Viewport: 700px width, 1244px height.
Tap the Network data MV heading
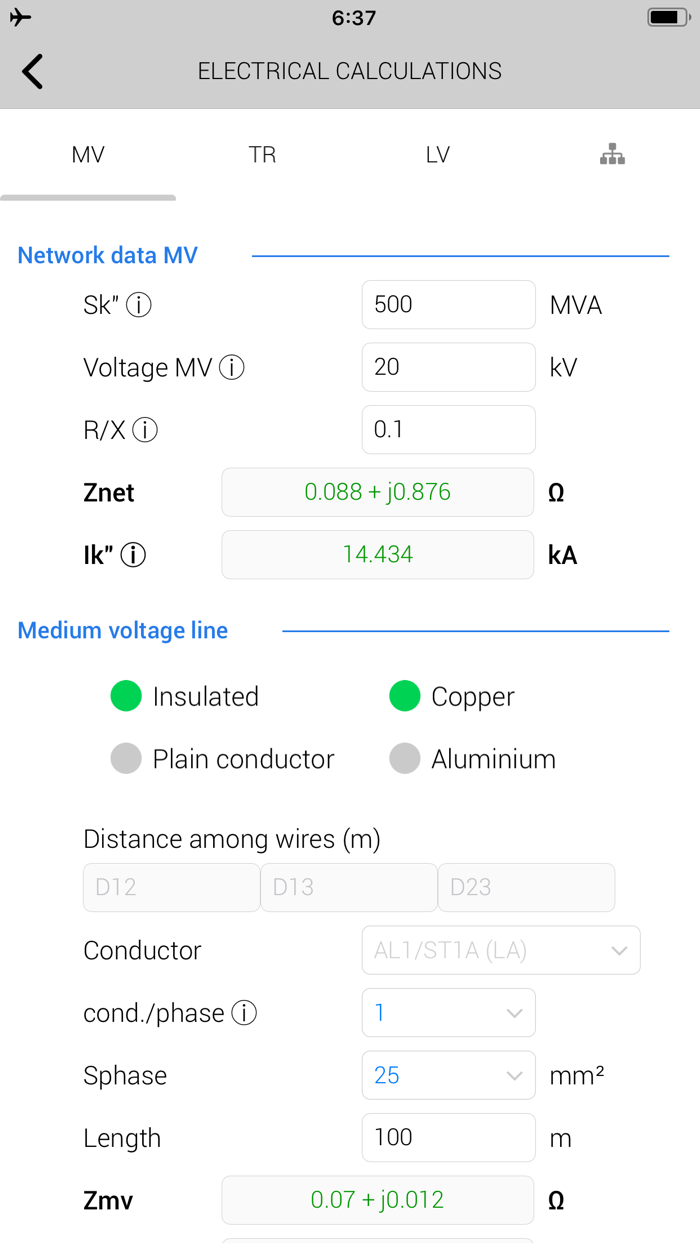(107, 255)
